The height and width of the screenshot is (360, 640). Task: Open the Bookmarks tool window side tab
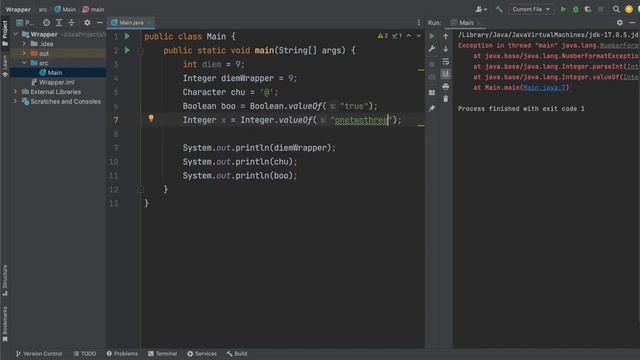5,324
